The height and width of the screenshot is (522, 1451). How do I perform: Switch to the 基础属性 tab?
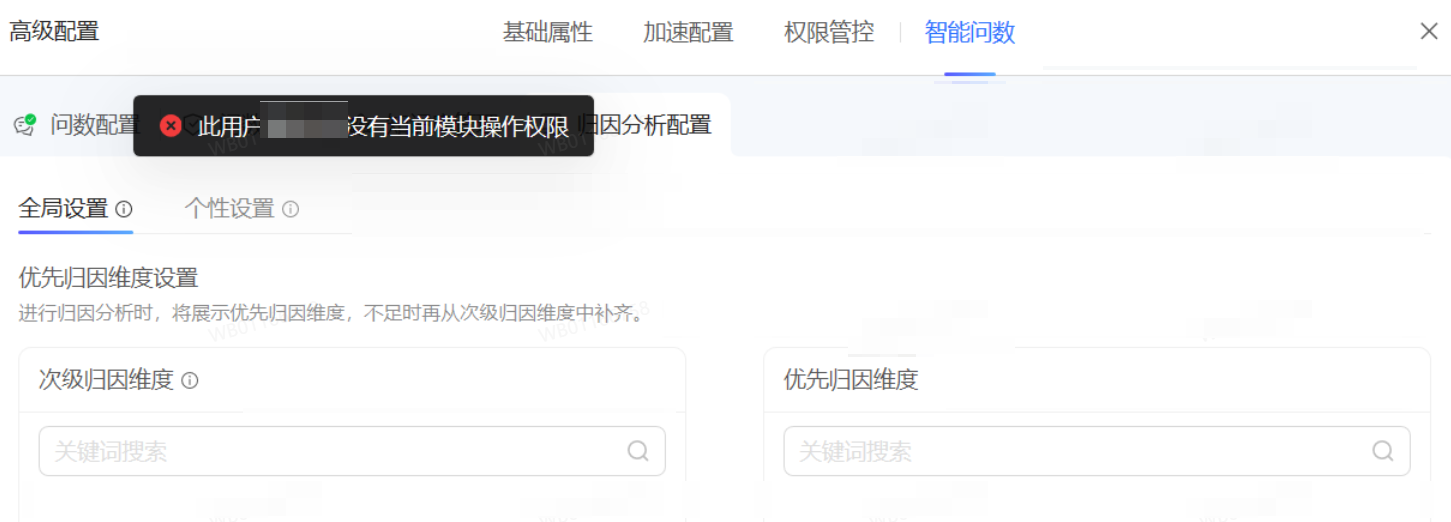coord(547,32)
